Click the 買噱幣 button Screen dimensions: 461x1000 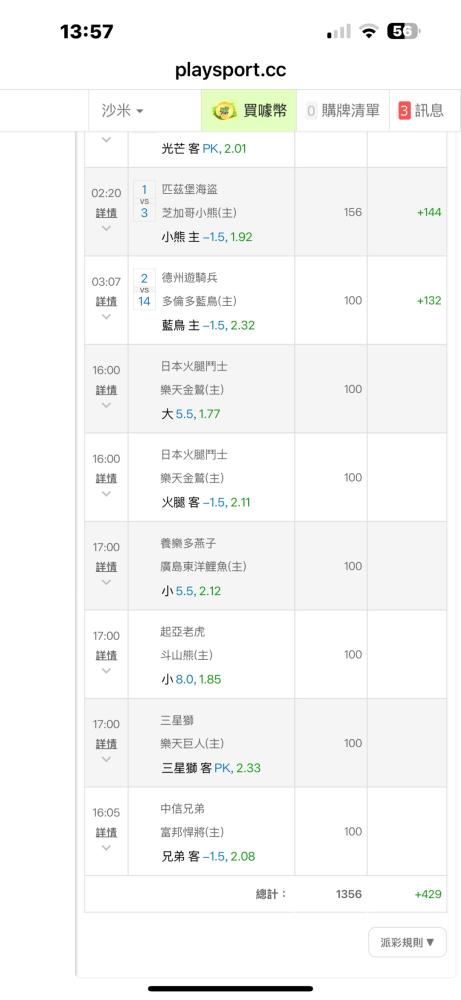pyautogui.click(x=249, y=110)
